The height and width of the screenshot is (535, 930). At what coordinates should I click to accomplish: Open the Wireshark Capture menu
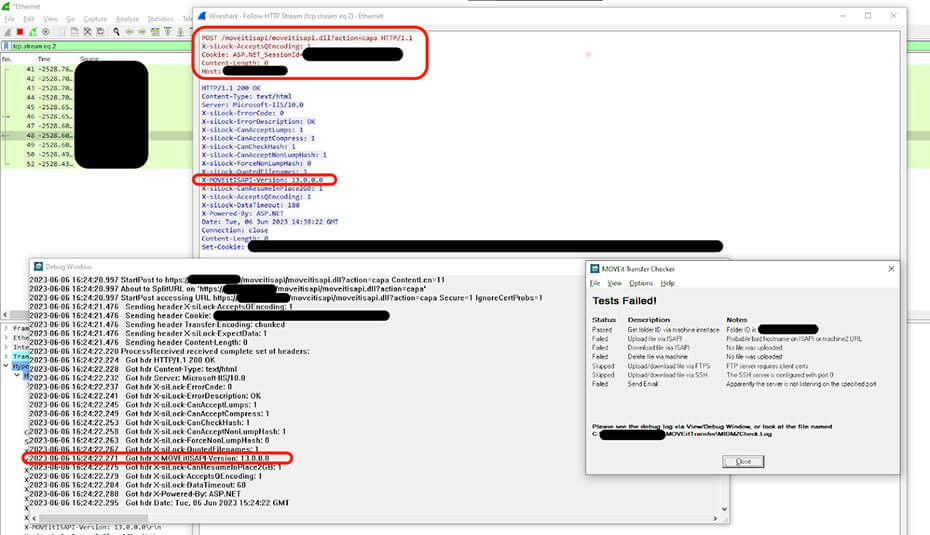95,19
